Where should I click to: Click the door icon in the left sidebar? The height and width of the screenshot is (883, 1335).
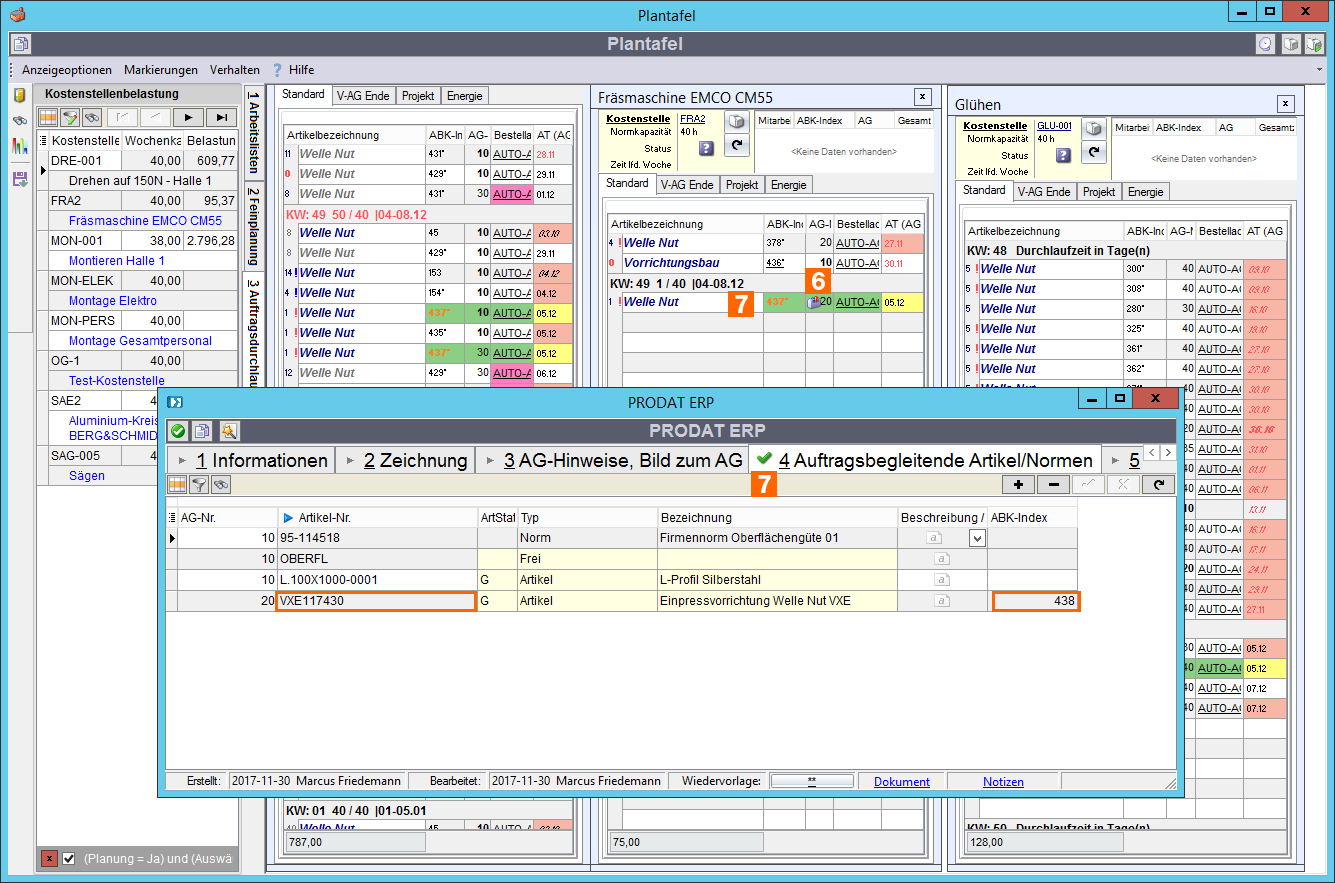click(19, 95)
